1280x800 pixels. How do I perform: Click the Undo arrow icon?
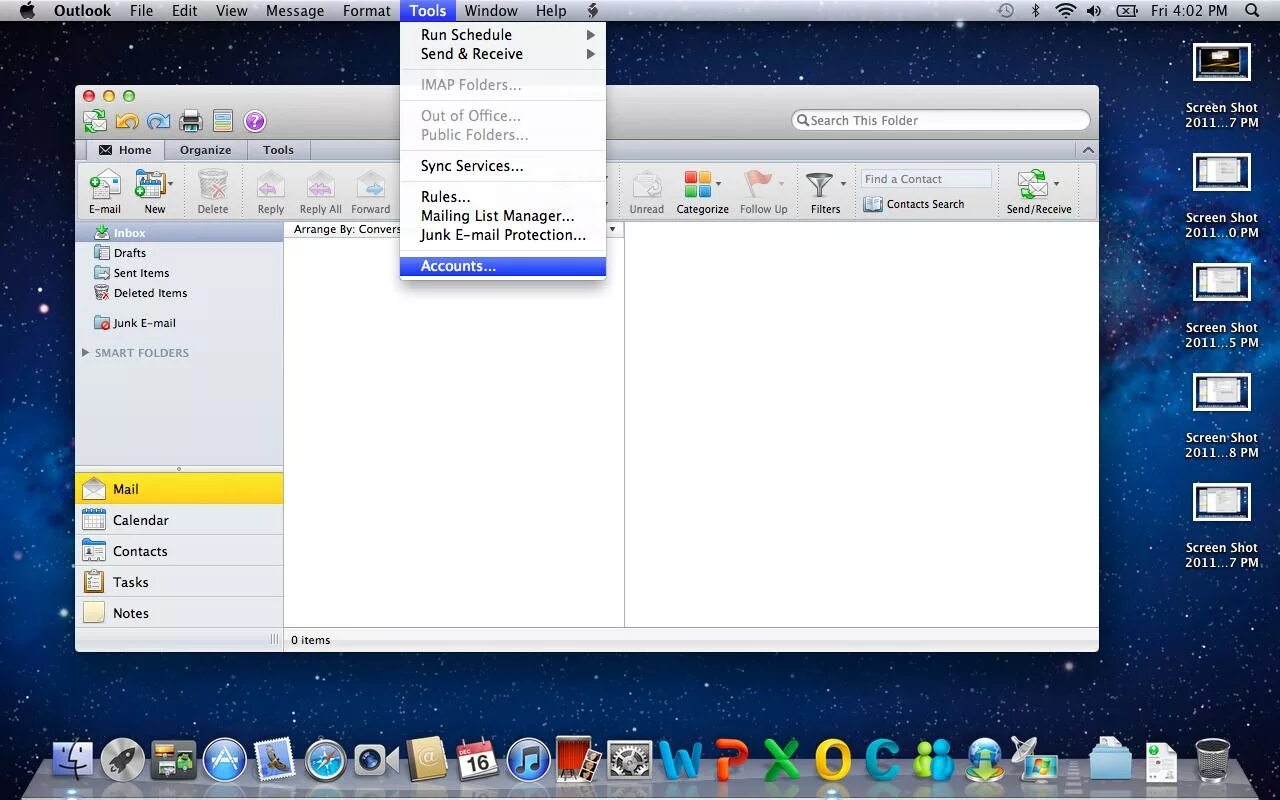[x=127, y=121]
